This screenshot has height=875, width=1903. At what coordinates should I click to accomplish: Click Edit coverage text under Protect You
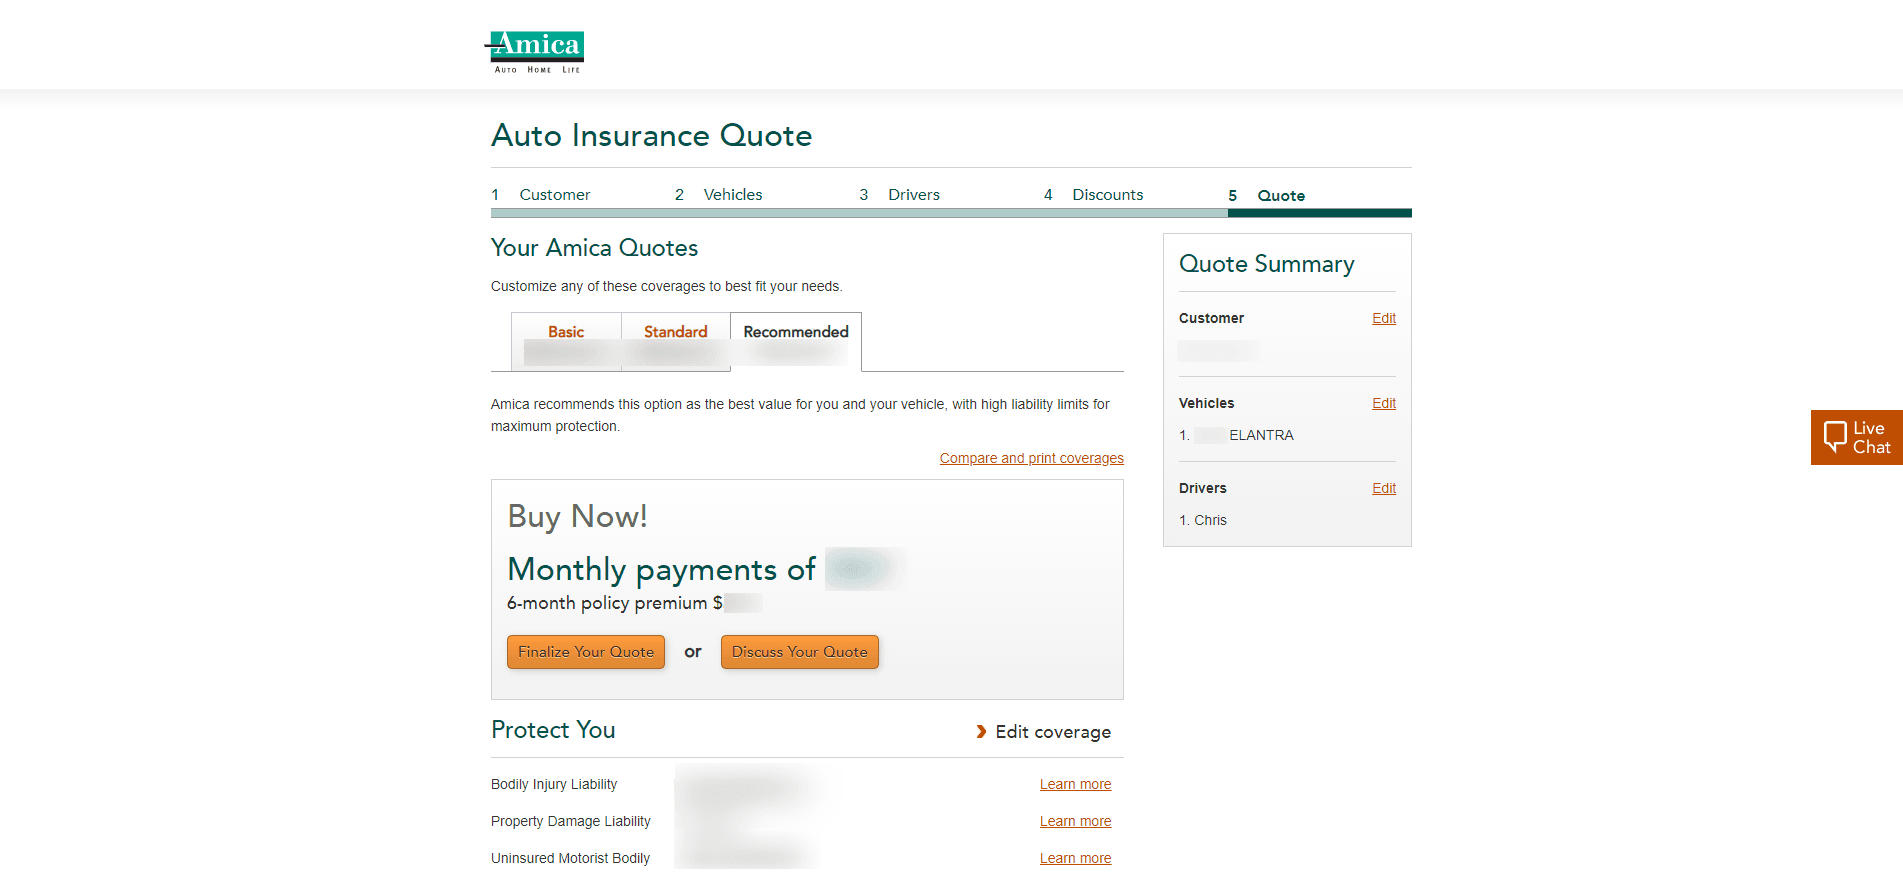1053,732
